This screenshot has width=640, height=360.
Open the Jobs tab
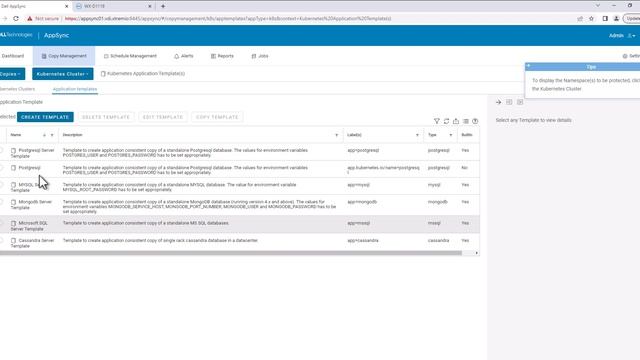click(260, 56)
